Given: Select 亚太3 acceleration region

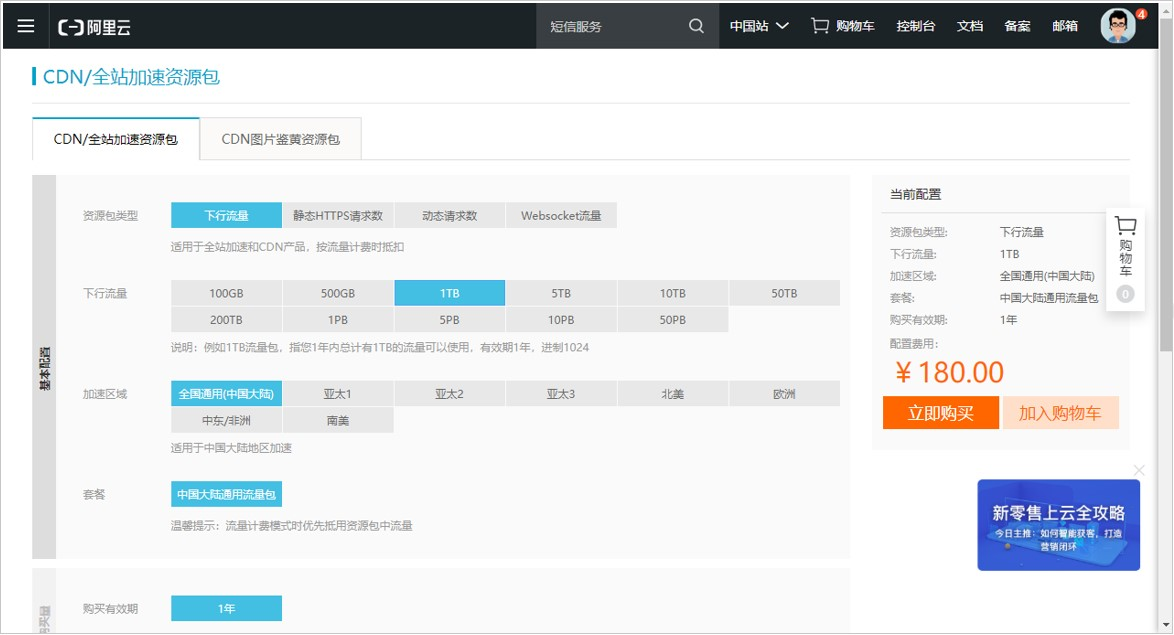Looking at the screenshot, I should click(x=561, y=394).
